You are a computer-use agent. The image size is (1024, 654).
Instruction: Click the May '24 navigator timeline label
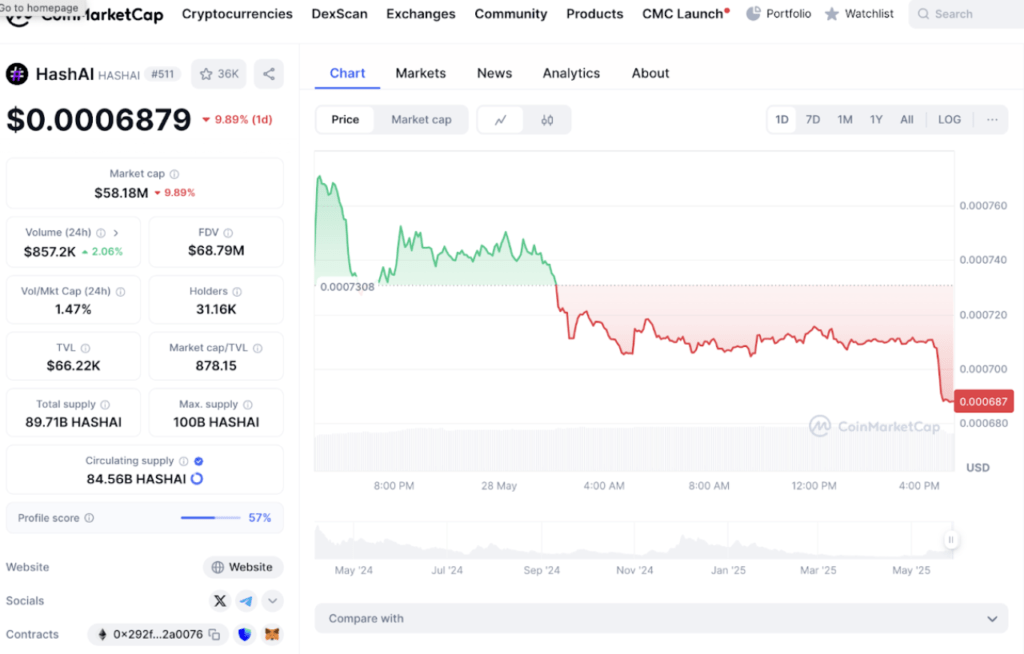[353, 570]
